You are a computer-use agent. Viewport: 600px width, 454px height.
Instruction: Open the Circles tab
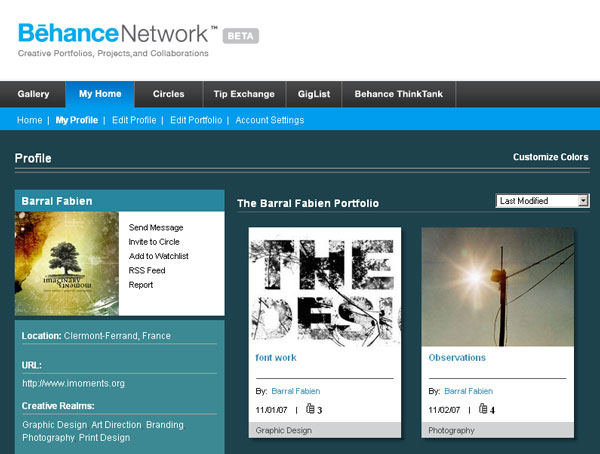[168, 94]
